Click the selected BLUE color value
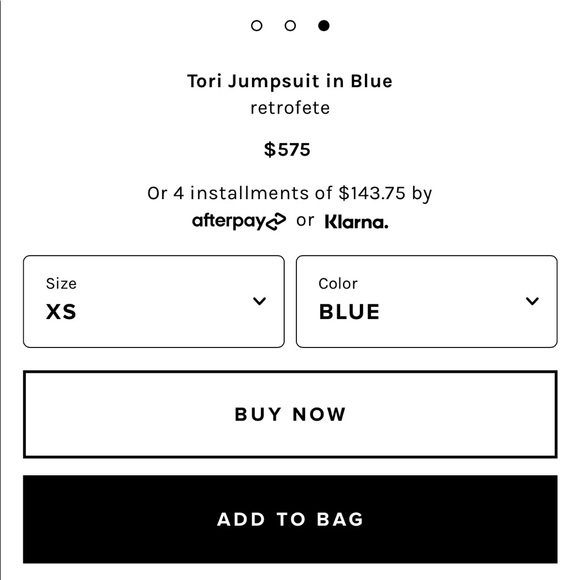Screen dimensions: 580x580 (x=349, y=311)
